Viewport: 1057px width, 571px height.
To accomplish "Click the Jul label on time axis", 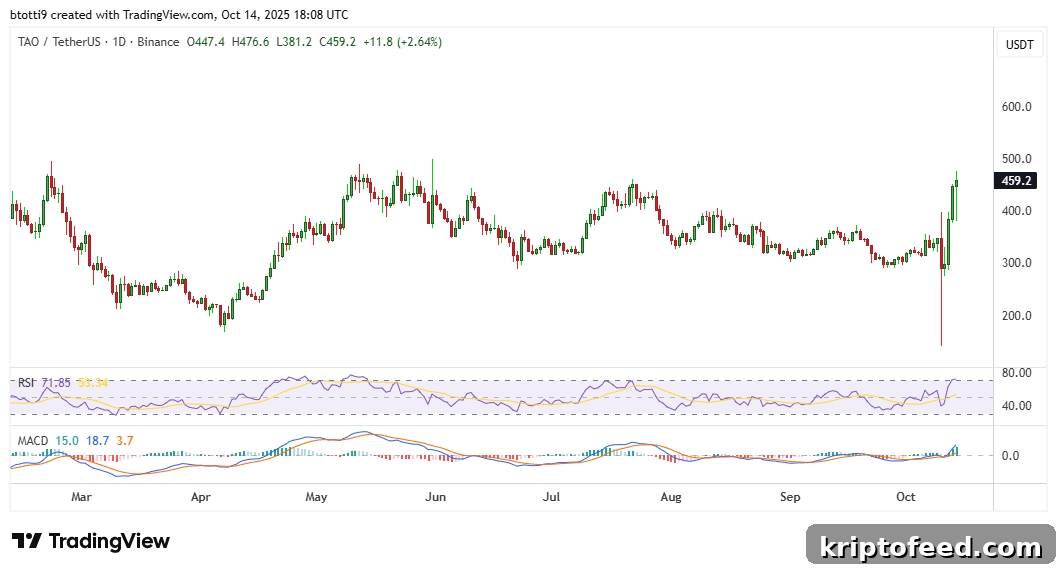I will click(x=551, y=497).
